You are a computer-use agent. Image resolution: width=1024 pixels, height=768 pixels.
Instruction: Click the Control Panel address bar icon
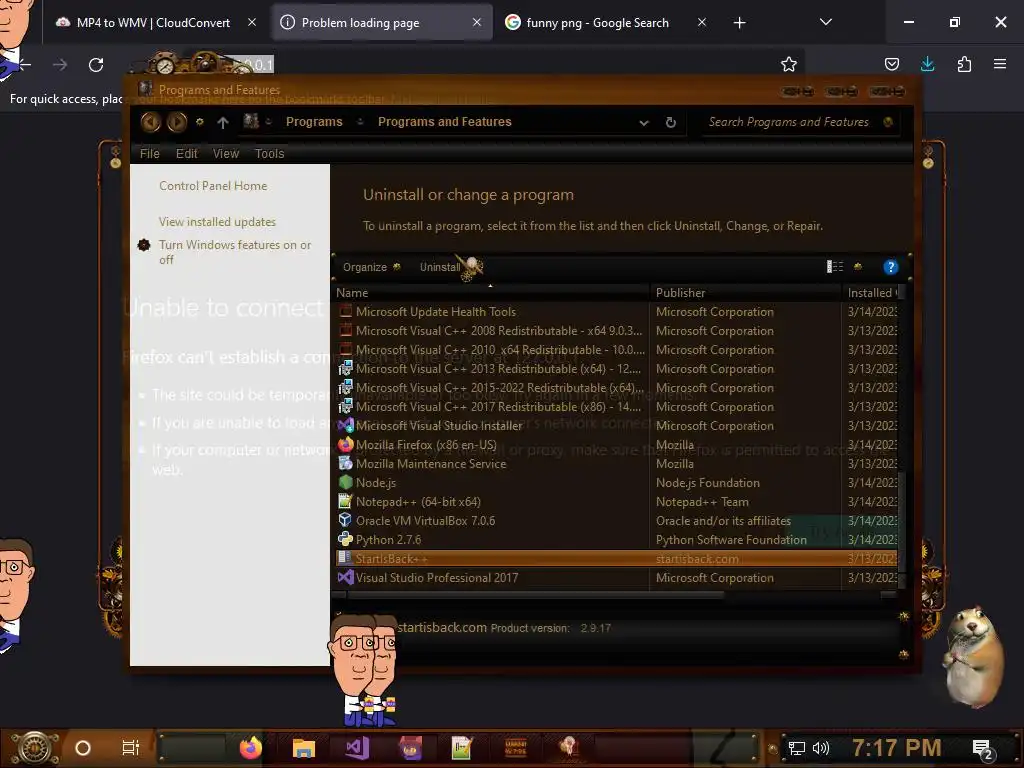[251, 121]
